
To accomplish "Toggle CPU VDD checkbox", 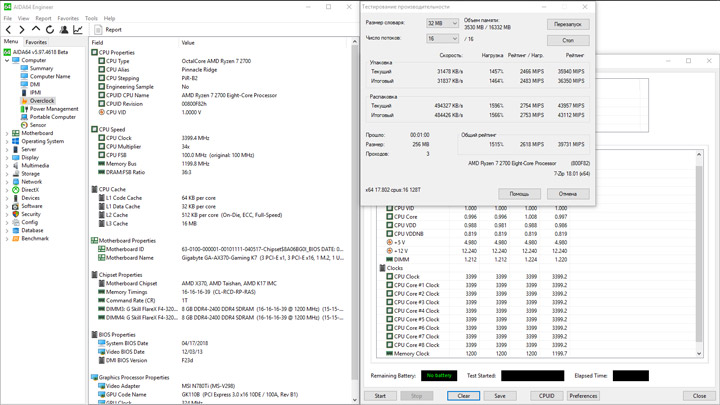I will click(x=389, y=225).
